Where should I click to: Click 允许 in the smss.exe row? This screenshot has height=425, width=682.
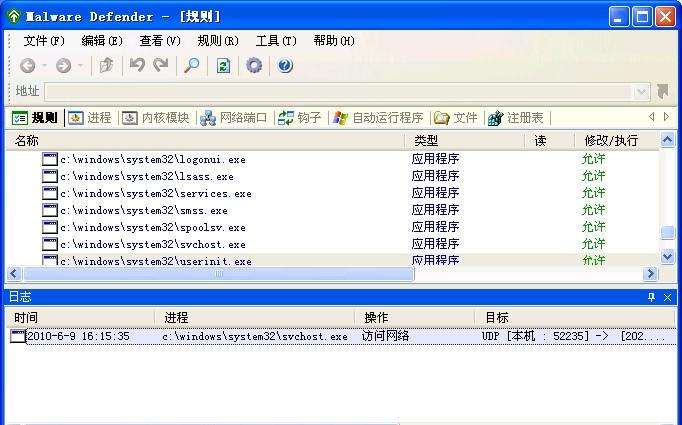point(593,210)
